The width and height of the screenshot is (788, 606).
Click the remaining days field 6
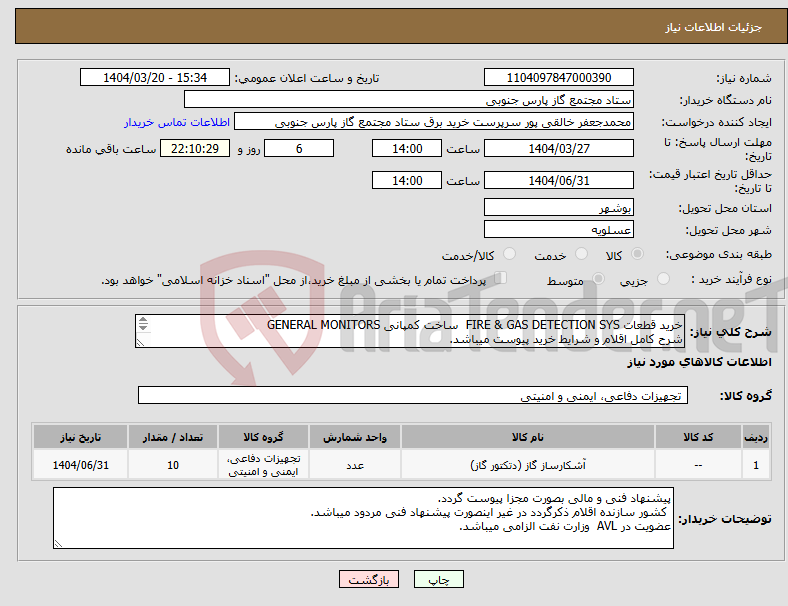coord(299,149)
